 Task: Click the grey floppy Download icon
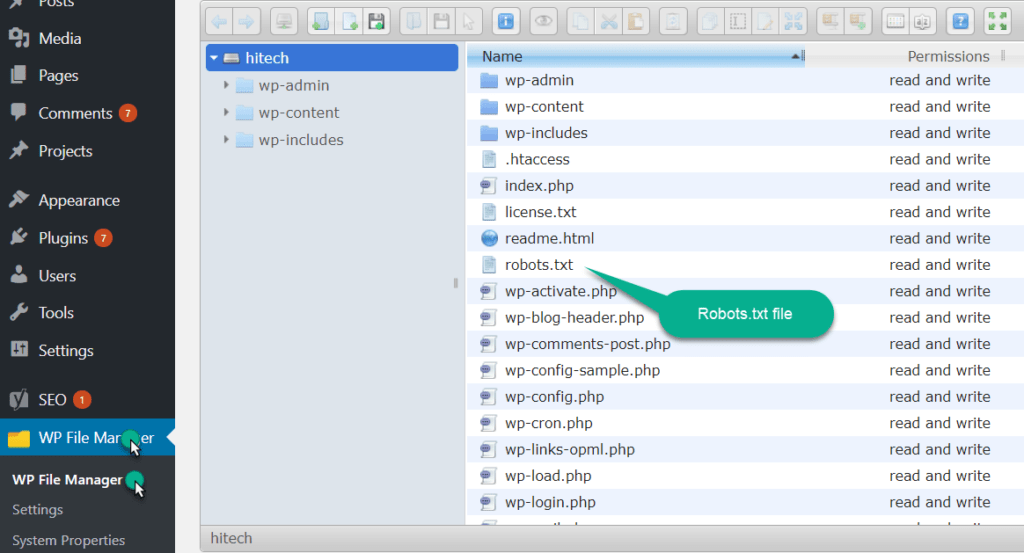pos(441,22)
